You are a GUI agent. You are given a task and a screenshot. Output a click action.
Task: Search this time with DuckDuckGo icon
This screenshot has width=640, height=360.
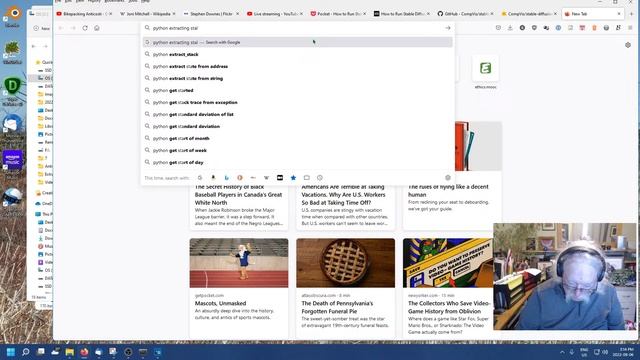(x=240, y=178)
